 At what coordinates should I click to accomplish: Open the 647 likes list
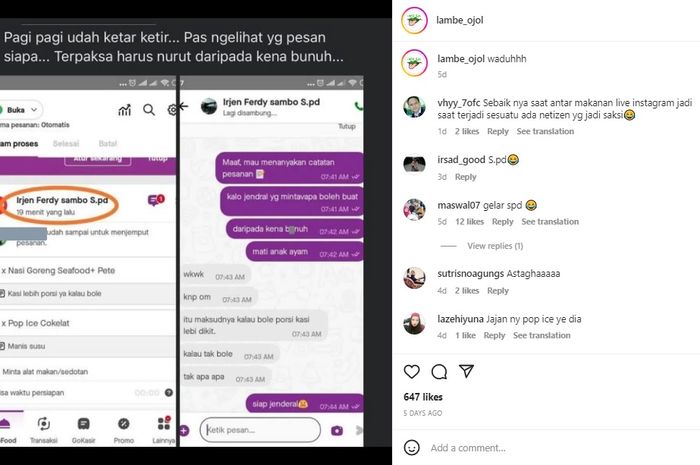pyautogui.click(x=423, y=397)
